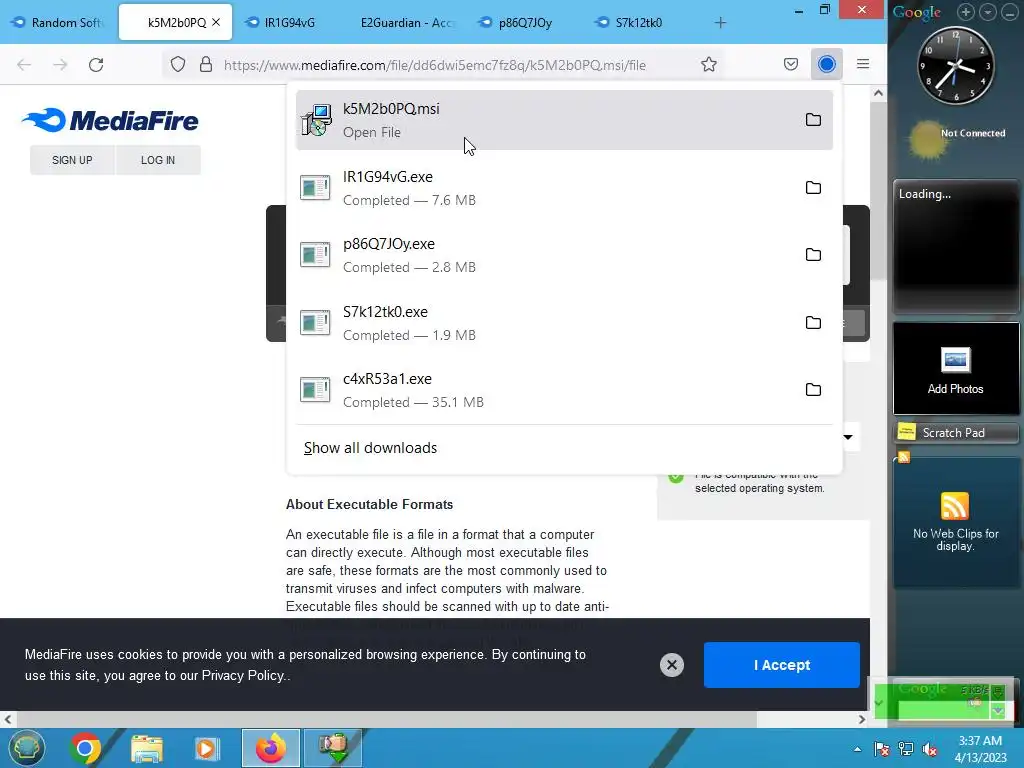1024x768 pixels.
Task: Click the RSS feed gadget icon
Action: (x=955, y=506)
